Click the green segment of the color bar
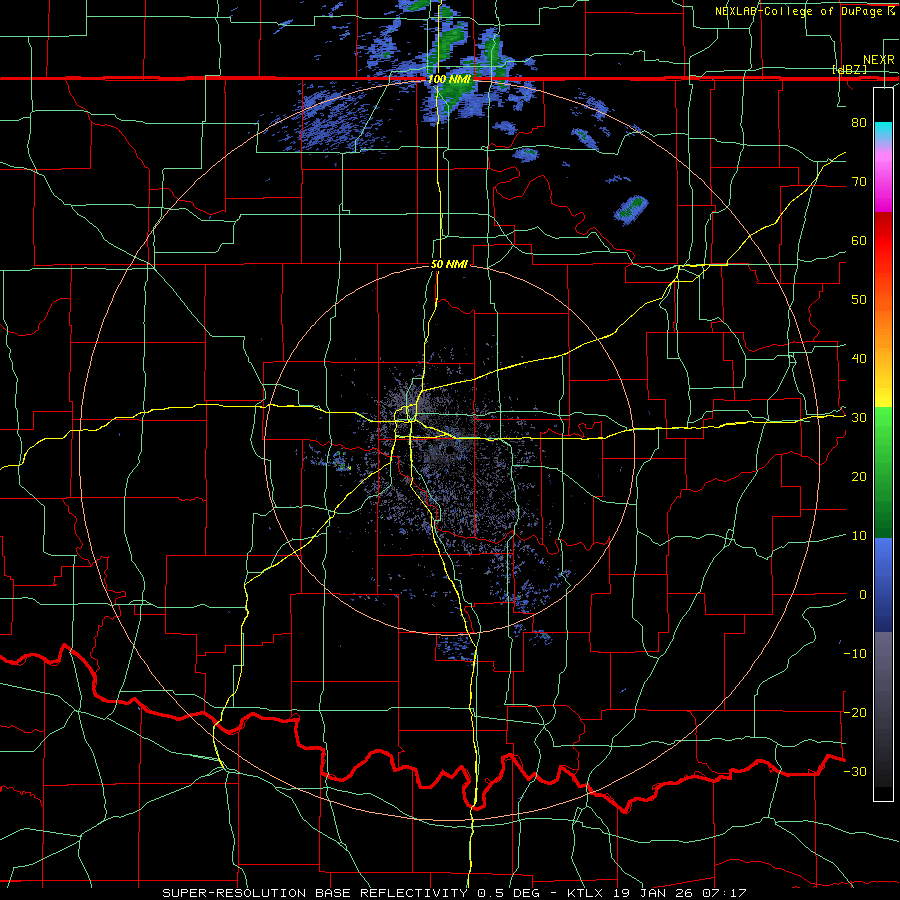The image size is (900, 900). 883,472
